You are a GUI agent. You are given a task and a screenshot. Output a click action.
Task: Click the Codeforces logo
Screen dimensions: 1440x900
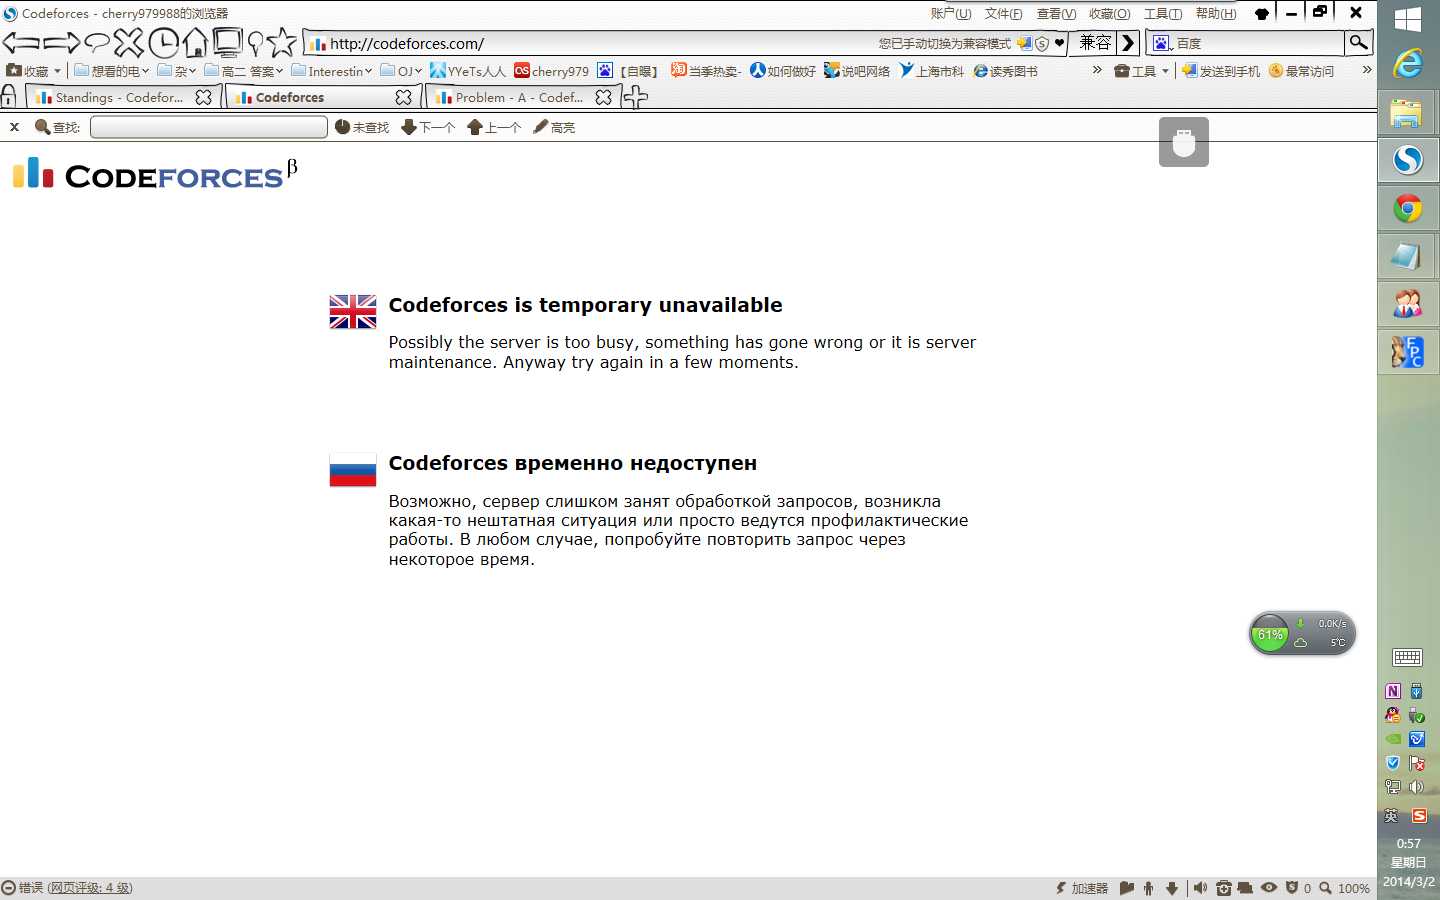coord(154,173)
